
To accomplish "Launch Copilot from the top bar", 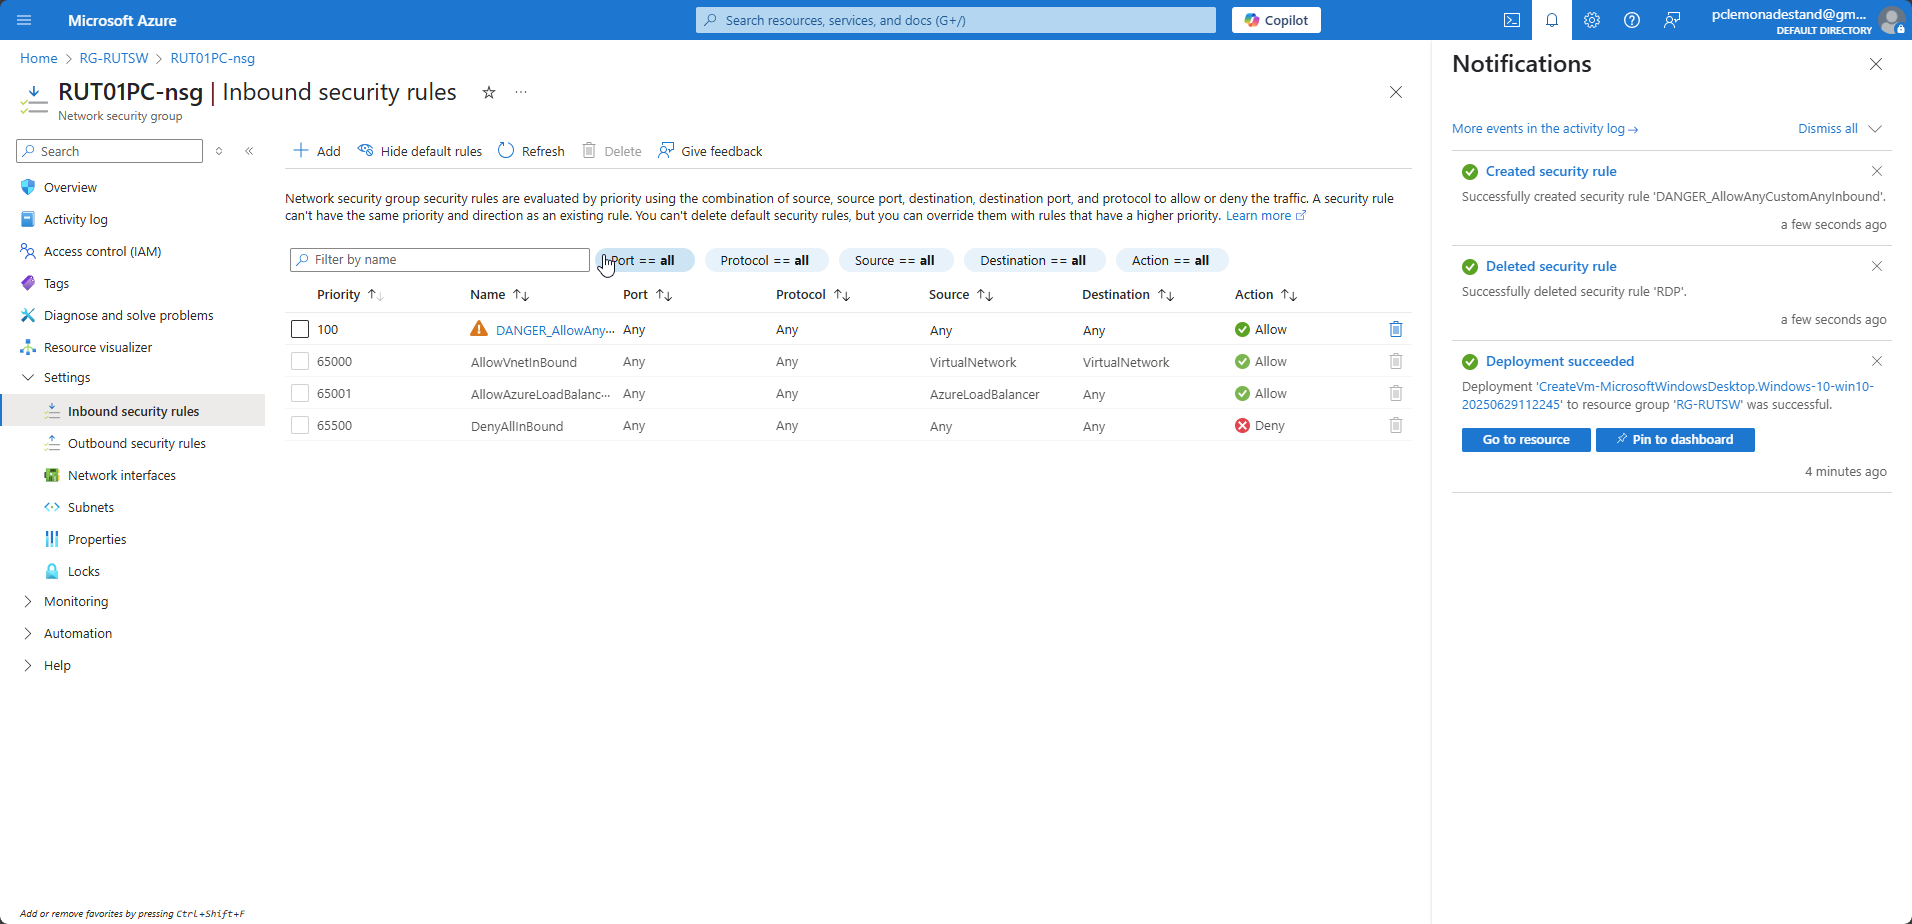I will (1276, 20).
